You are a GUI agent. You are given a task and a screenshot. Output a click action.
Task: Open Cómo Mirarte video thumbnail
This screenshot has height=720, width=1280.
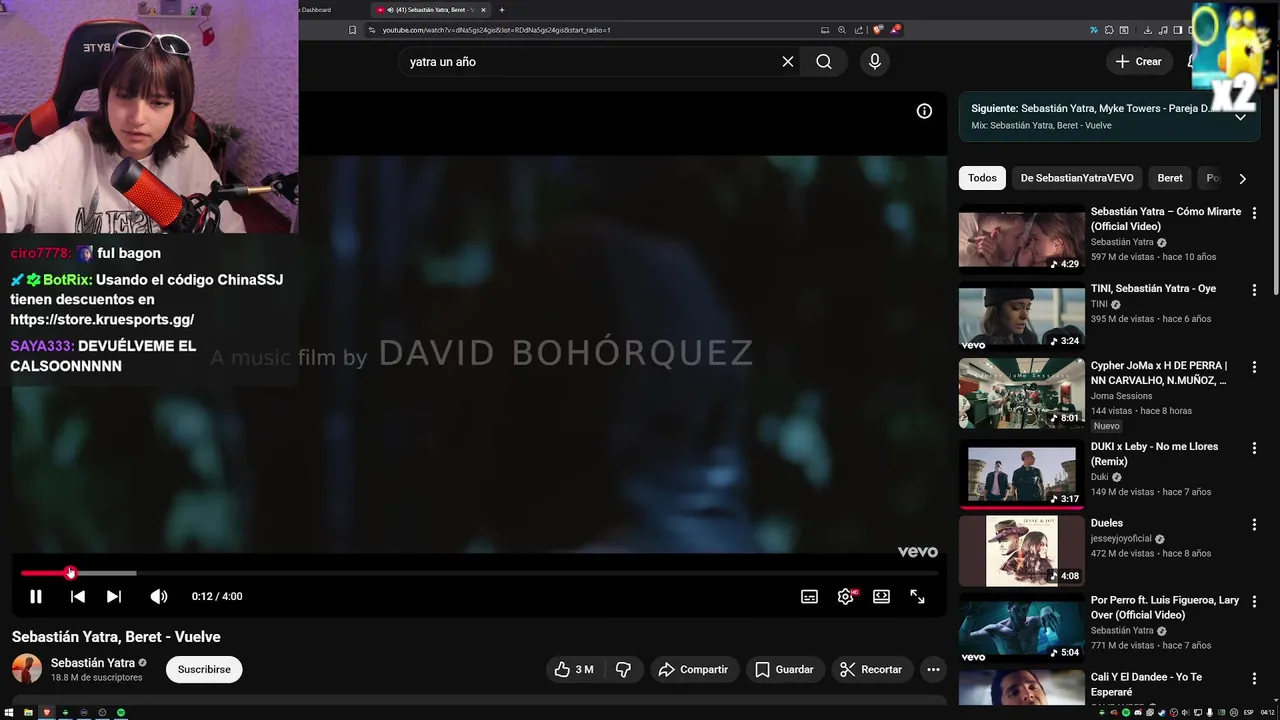coord(1021,239)
